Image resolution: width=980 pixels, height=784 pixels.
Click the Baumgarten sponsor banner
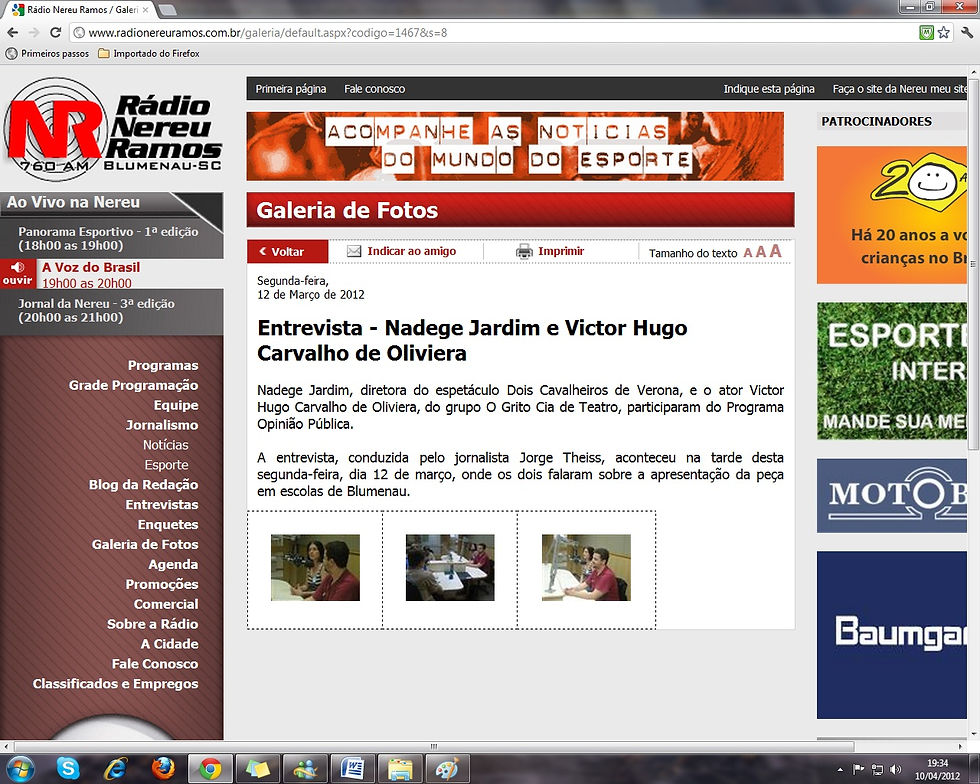892,635
